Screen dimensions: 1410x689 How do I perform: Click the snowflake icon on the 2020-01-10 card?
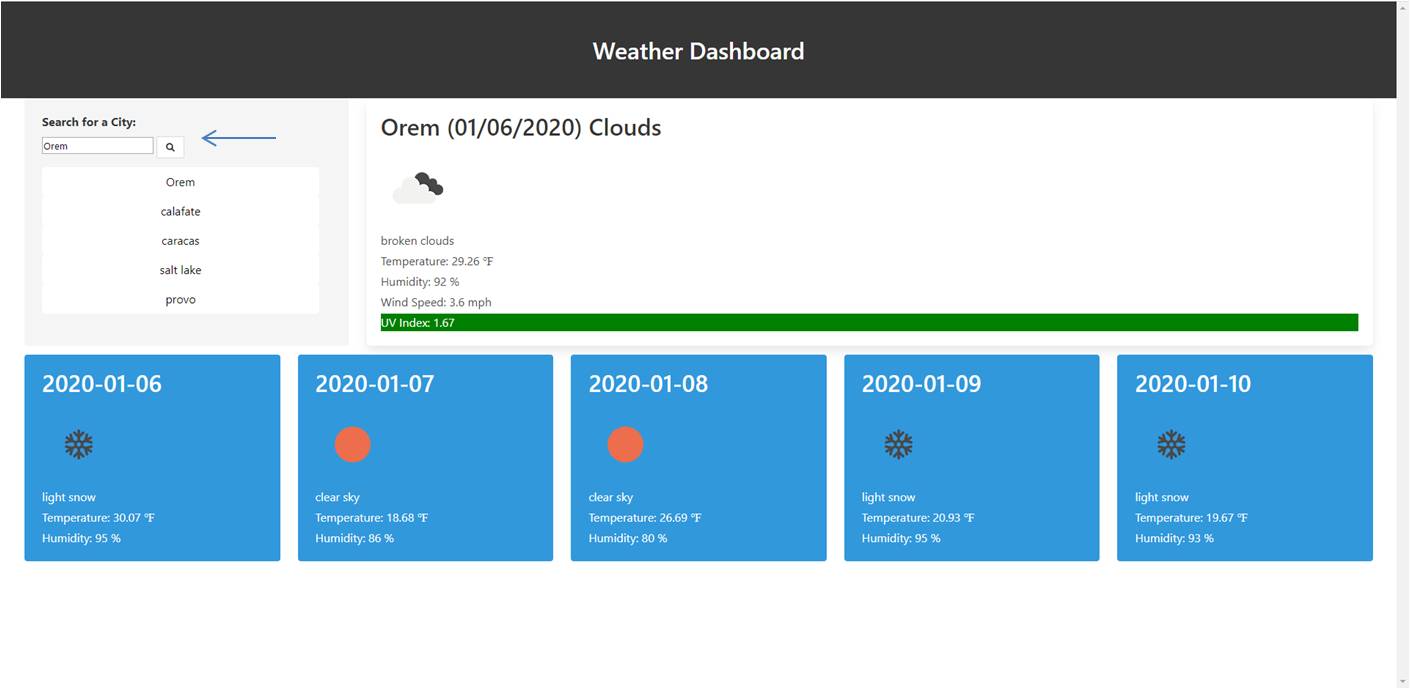[x=1172, y=445]
